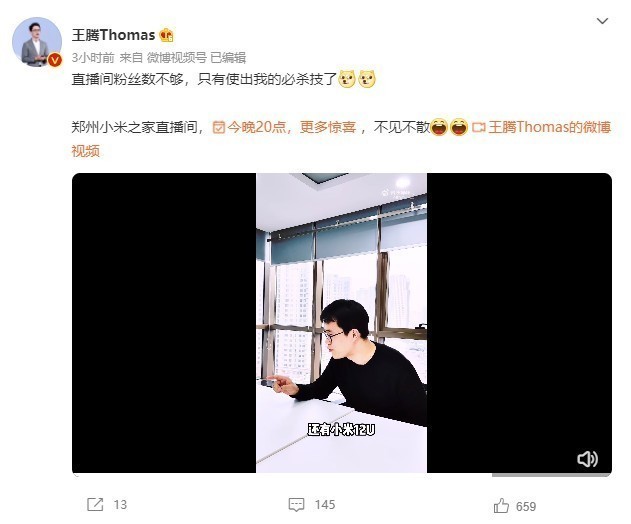Open comments via speech bubble icon
The image size is (631, 524).
click(296, 505)
